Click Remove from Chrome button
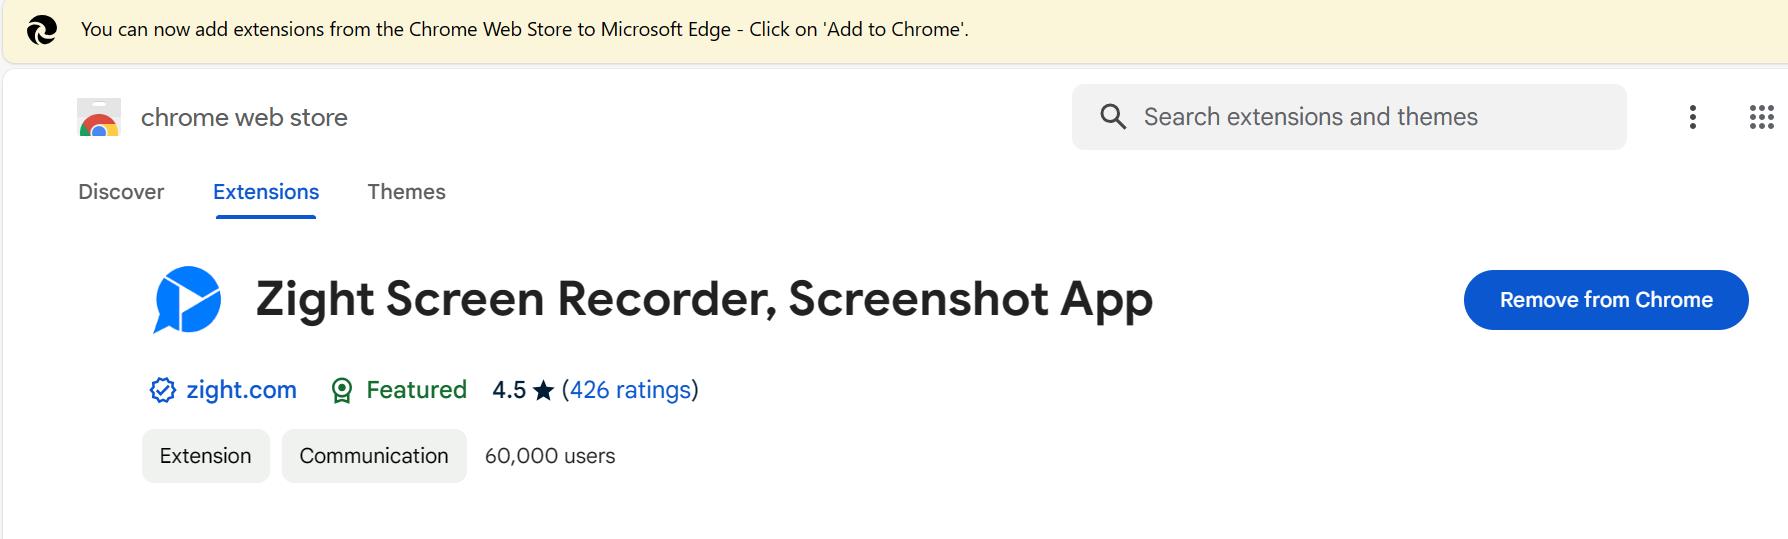The height and width of the screenshot is (539, 1788). (1606, 300)
